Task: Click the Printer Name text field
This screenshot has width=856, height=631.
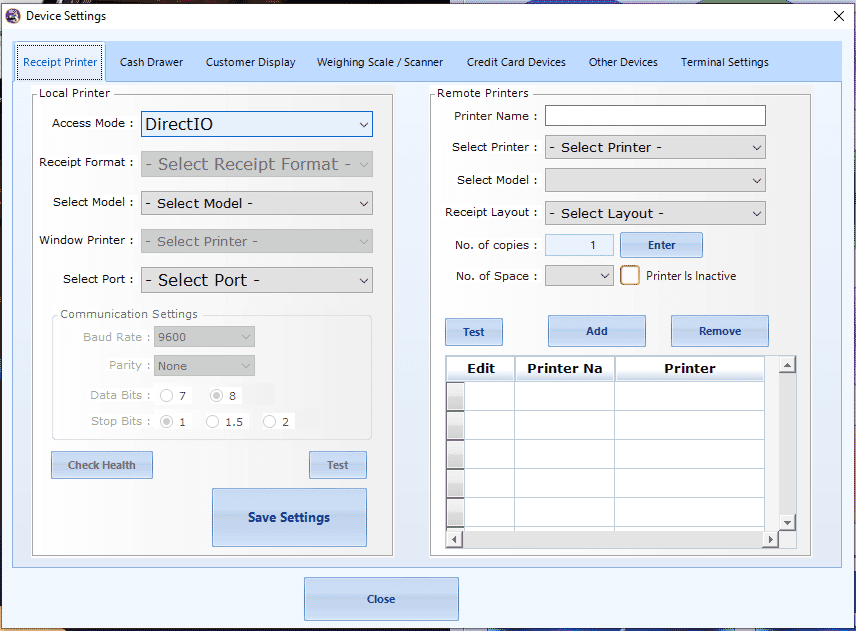Action: (x=655, y=116)
